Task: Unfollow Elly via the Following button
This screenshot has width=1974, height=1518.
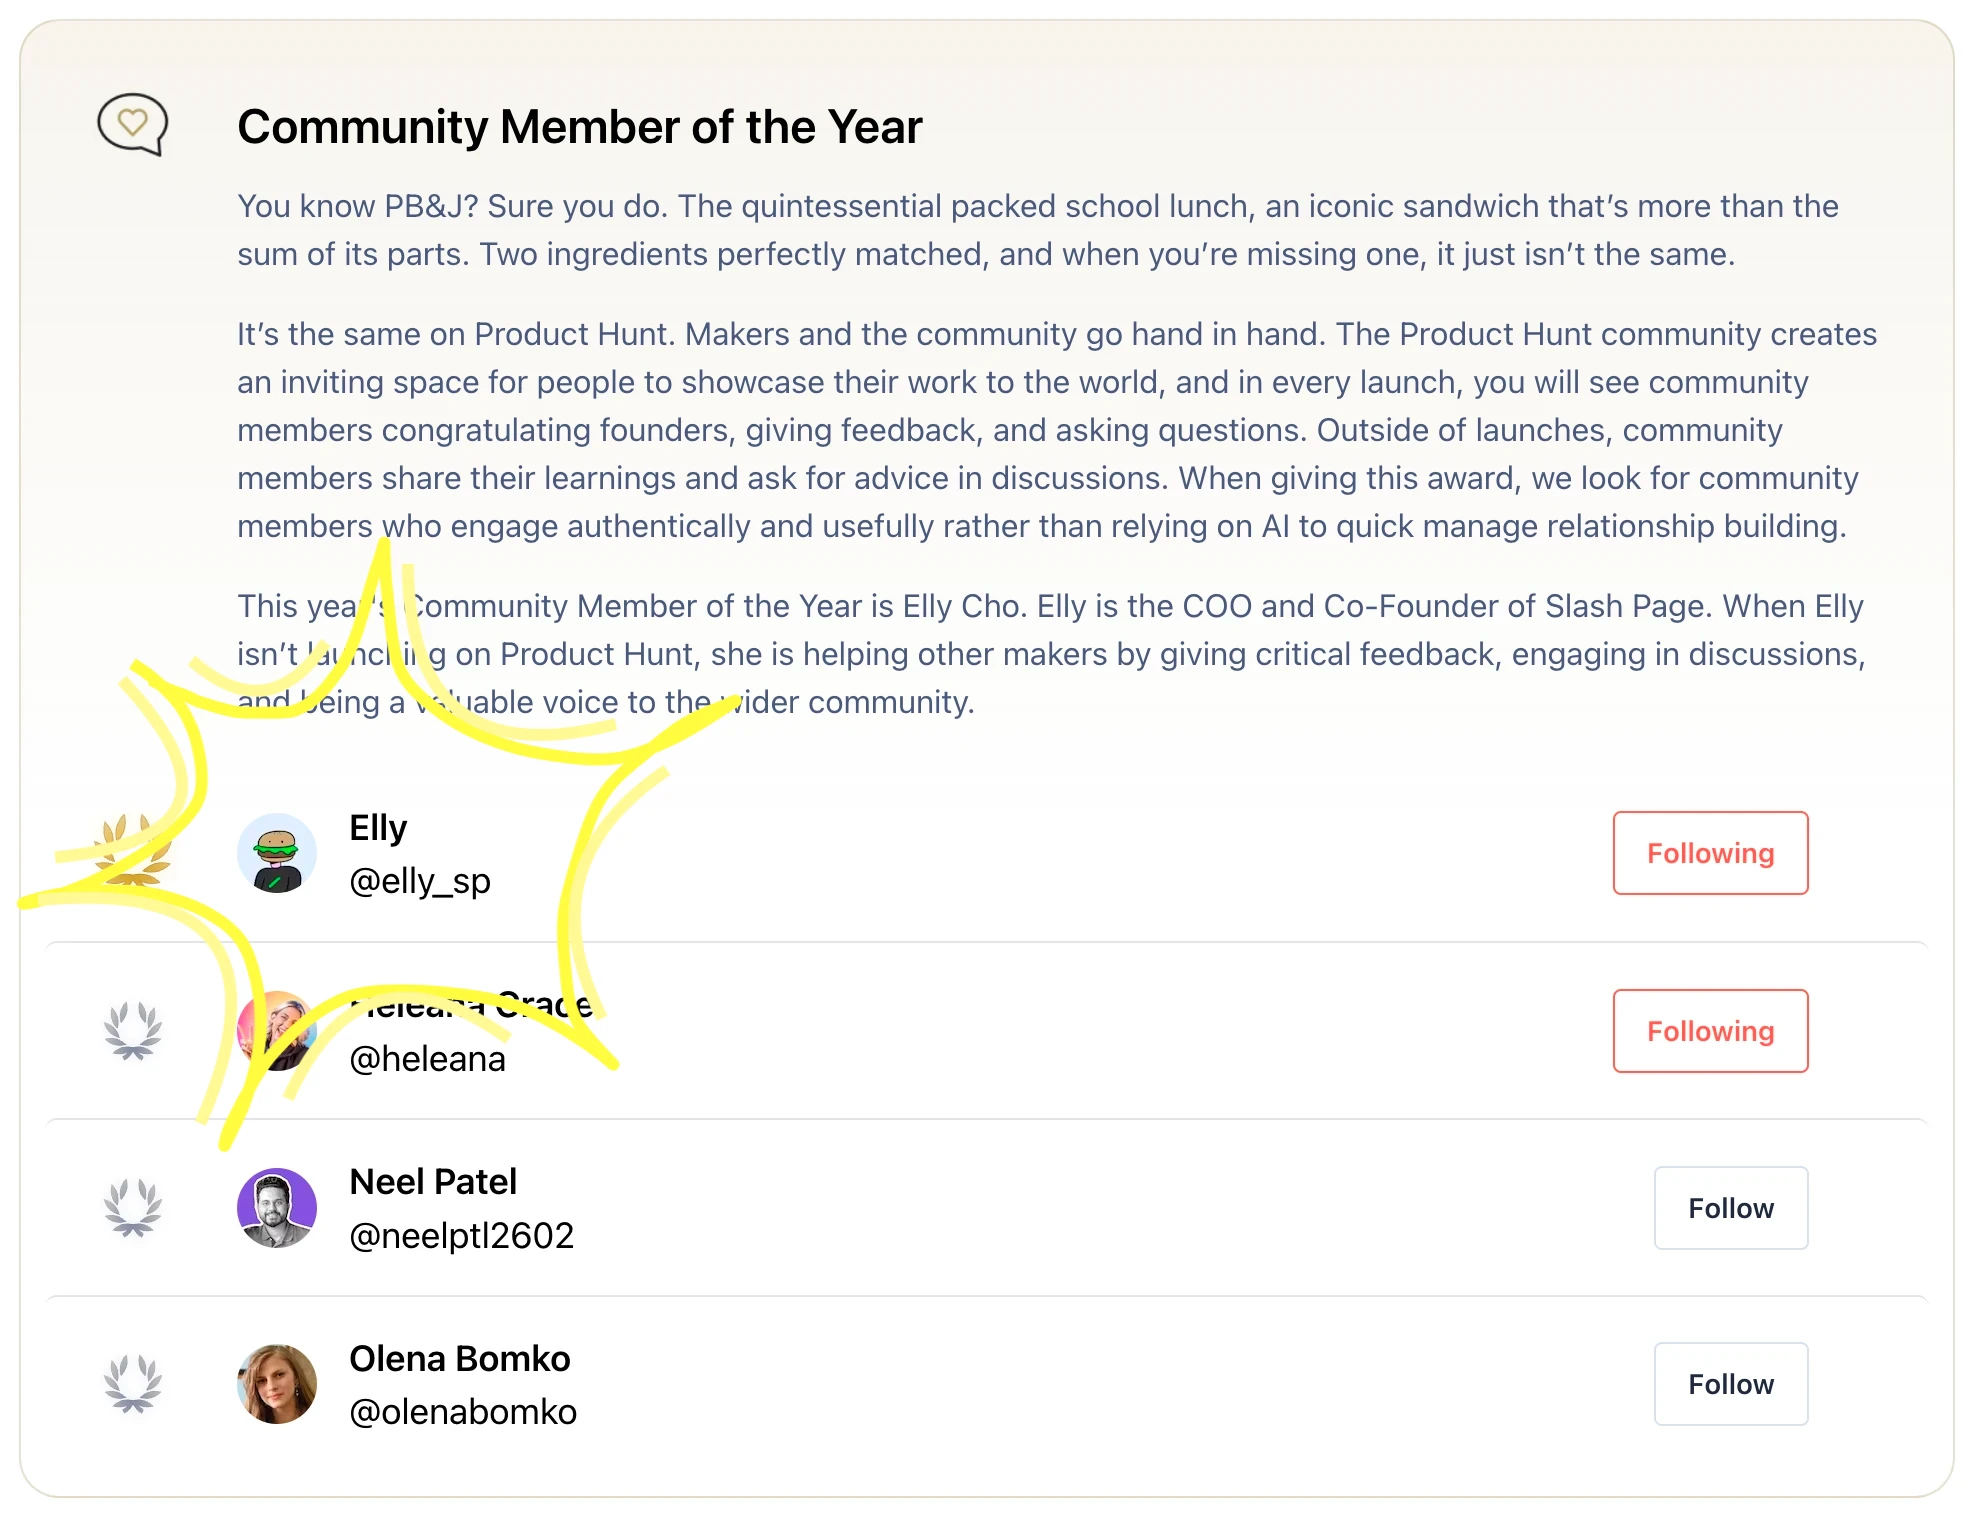Action: 1710,853
